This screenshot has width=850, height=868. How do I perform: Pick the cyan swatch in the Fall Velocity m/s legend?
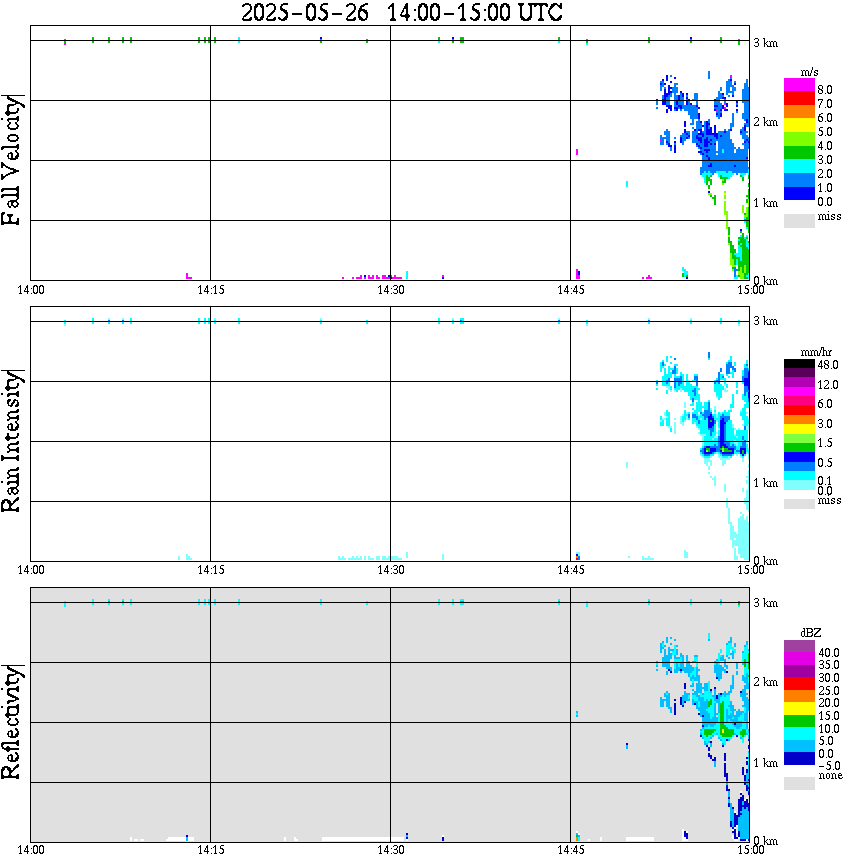799,167
